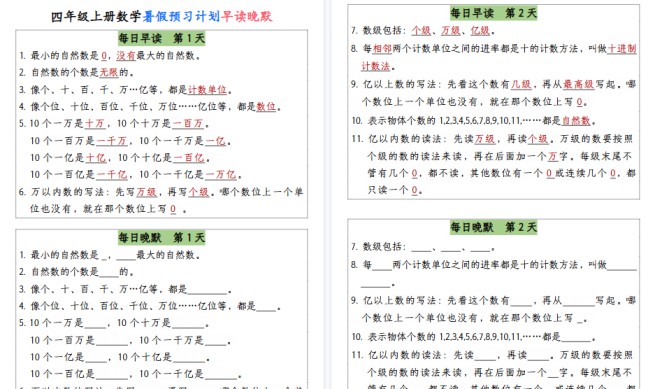Click red answer 一百万 in morning item 5
Screen dimensions: 648x389
click(188, 124)
